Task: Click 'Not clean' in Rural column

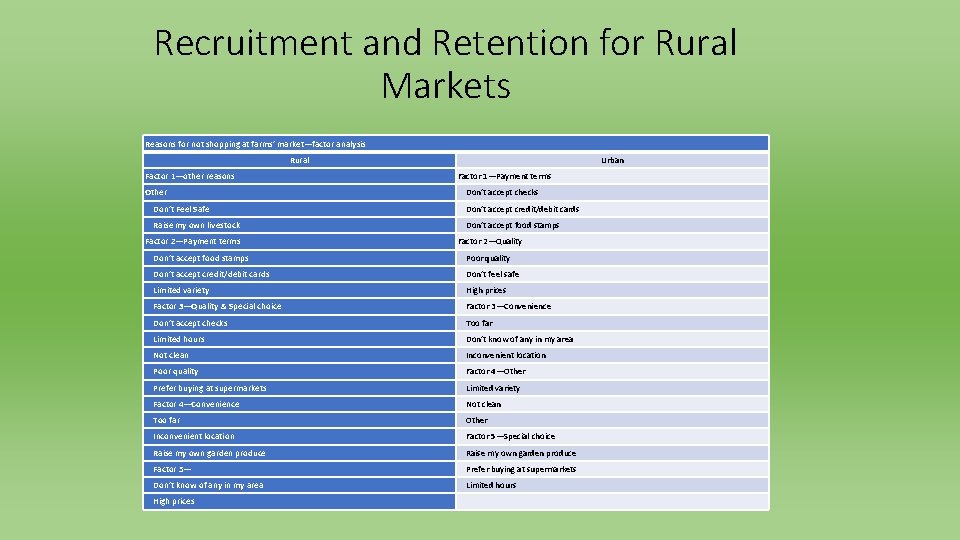Action: pyautogui.click(x=299, y=355)
